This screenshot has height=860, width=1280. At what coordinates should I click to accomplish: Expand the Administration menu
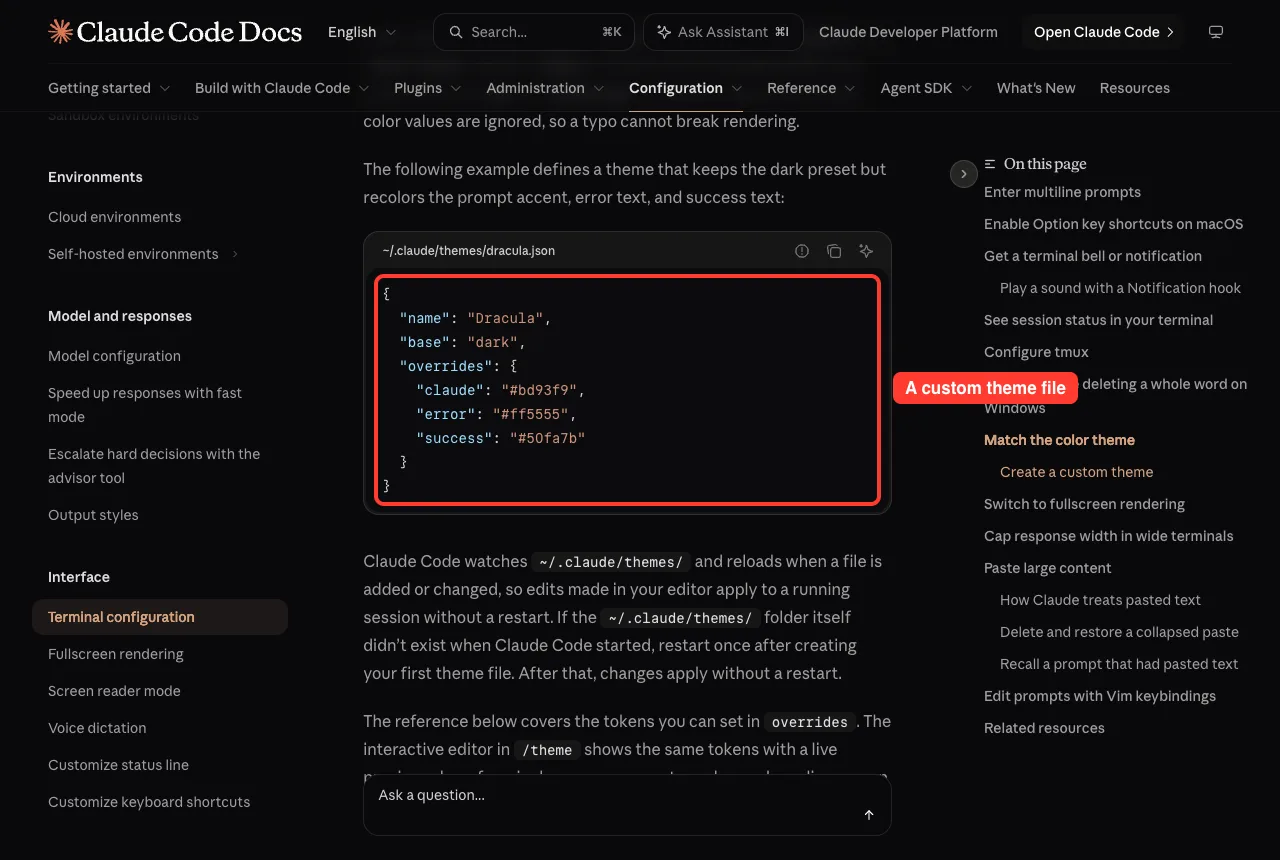[x=545, y=88]
